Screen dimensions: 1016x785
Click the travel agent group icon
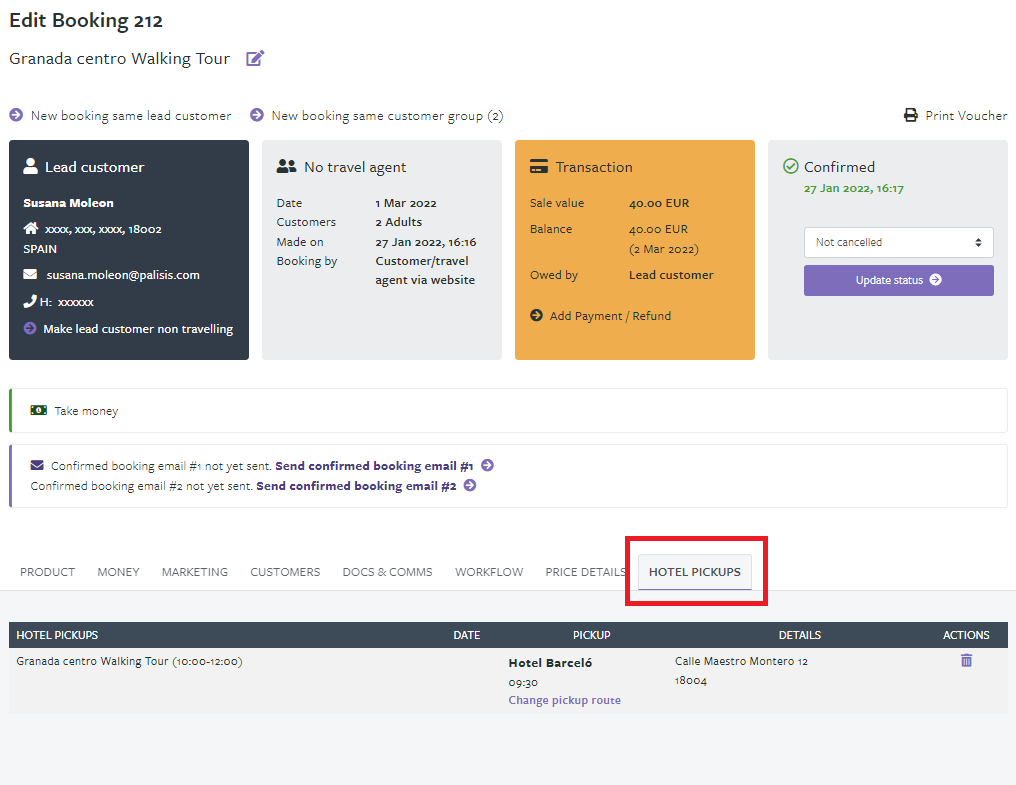(x=286, y=167)
